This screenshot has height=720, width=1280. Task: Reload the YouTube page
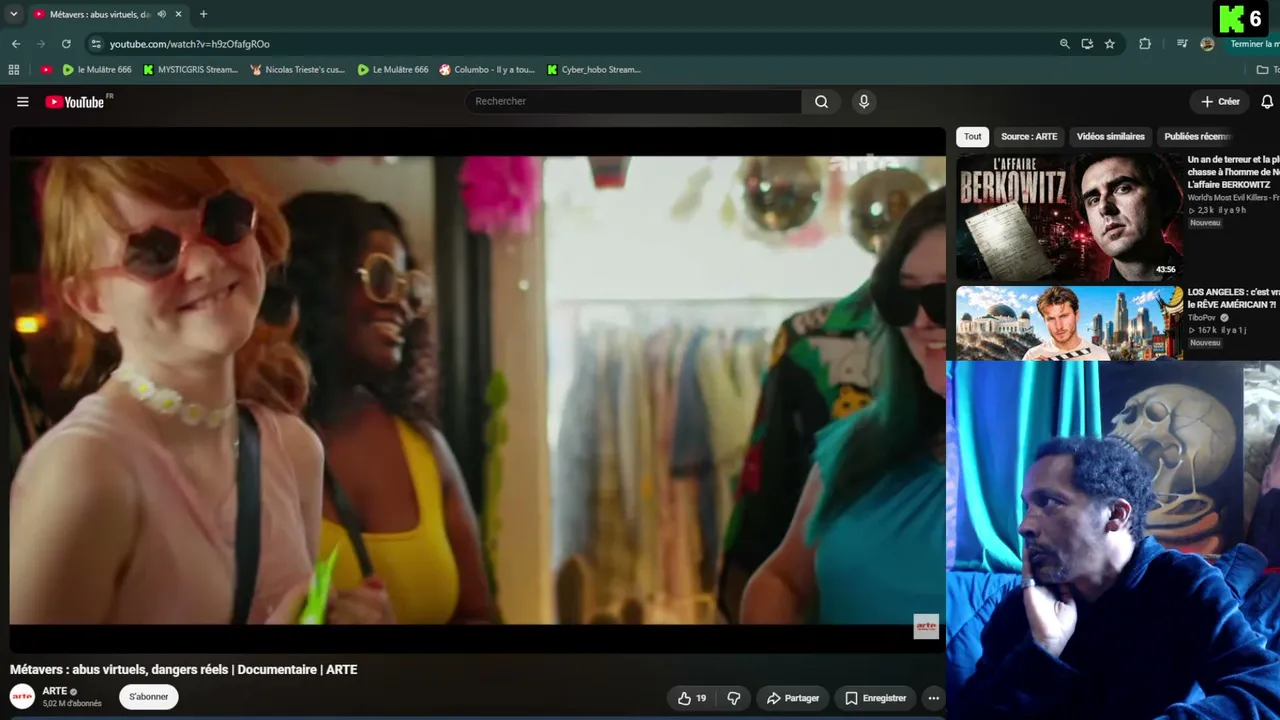[66, 44]
